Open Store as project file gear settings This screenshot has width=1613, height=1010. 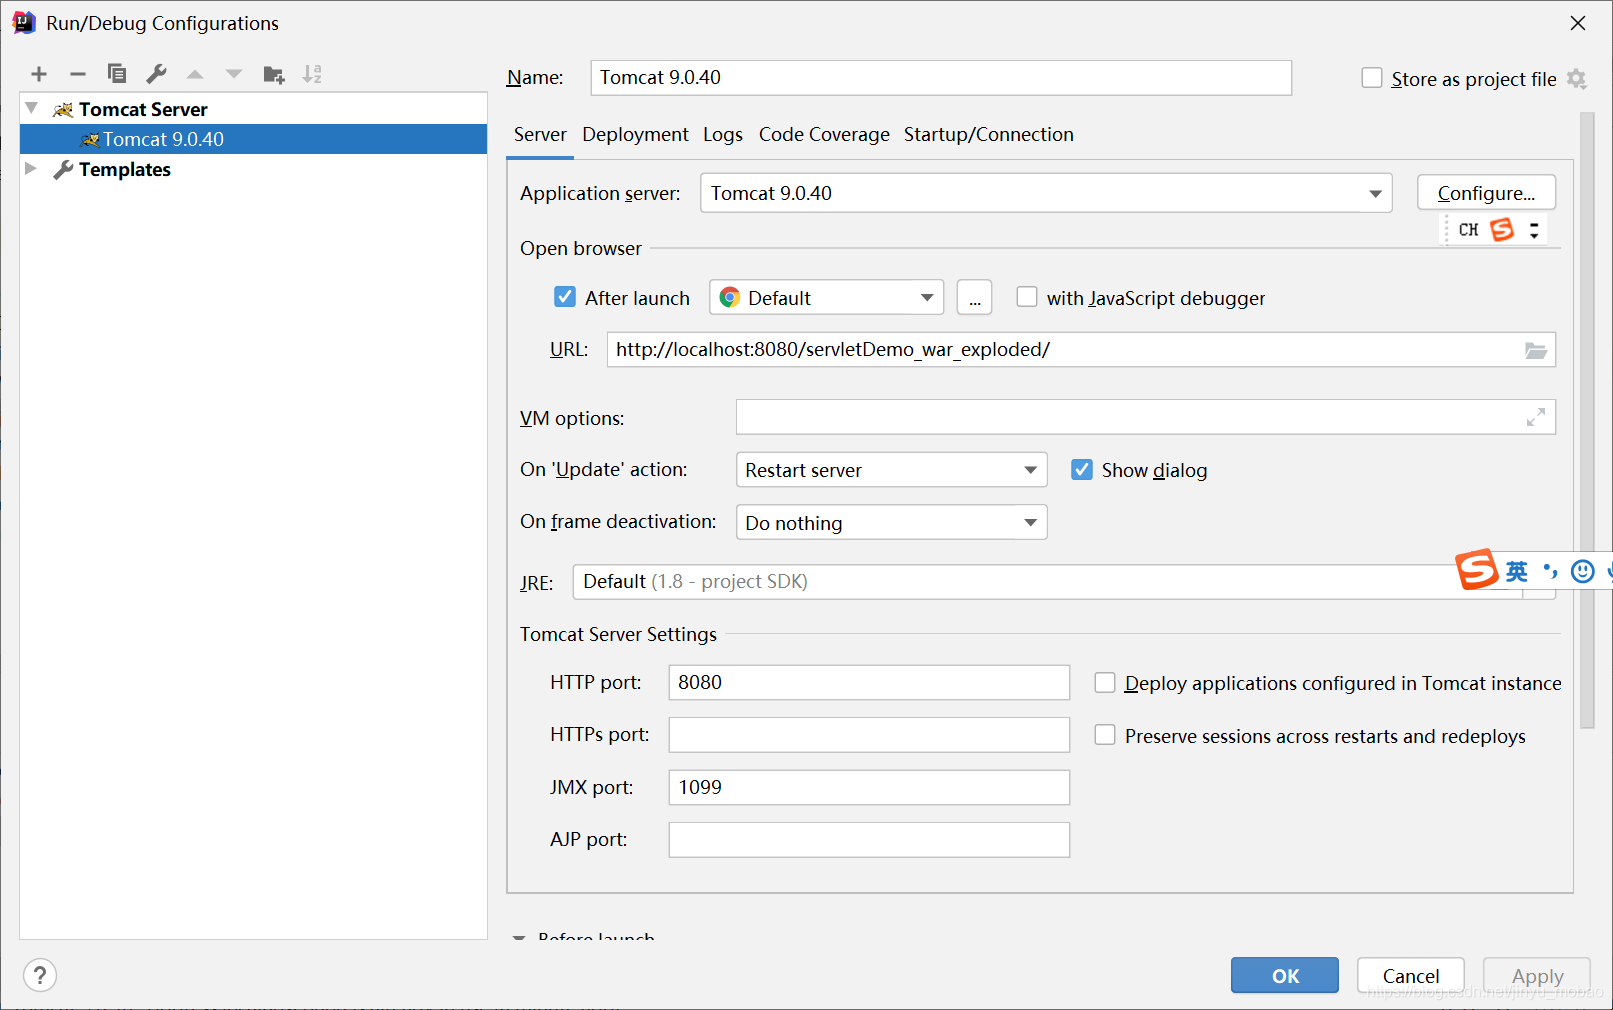pos(1577,79)
